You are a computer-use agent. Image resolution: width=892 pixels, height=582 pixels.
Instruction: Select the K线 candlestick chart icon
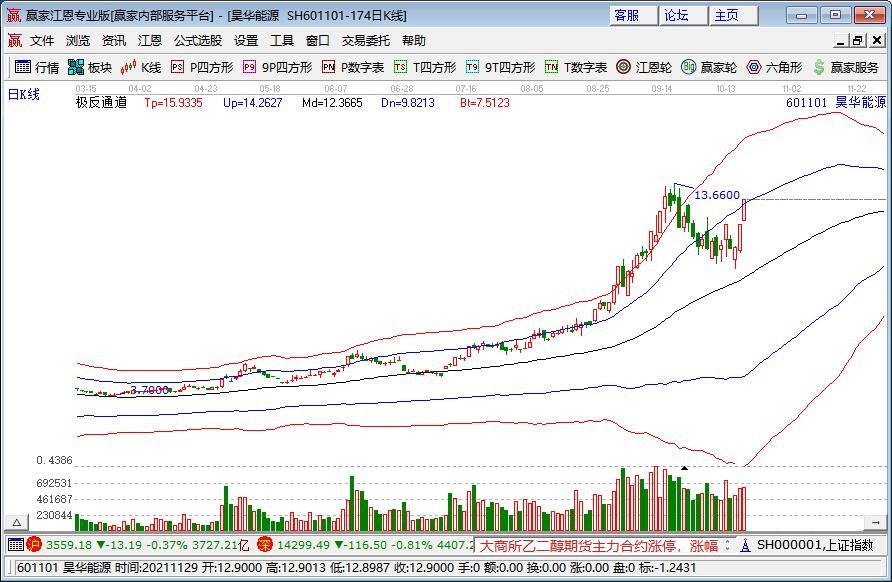[141, 67]
